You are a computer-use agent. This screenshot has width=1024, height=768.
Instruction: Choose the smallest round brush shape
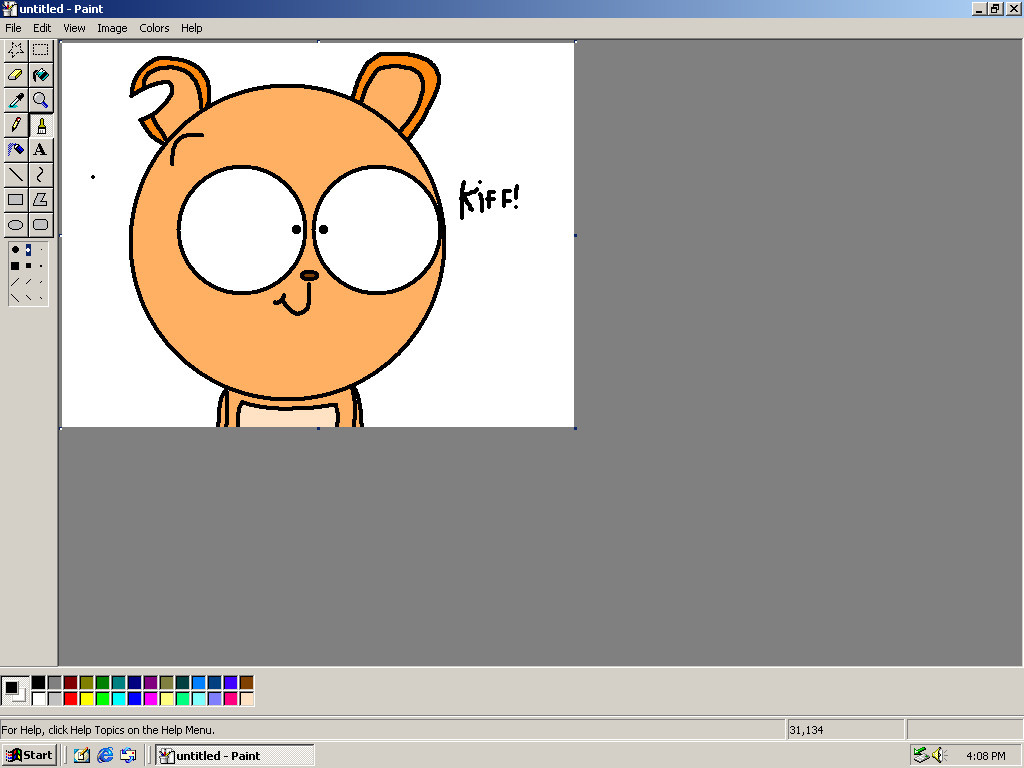[x=41, y=249]
